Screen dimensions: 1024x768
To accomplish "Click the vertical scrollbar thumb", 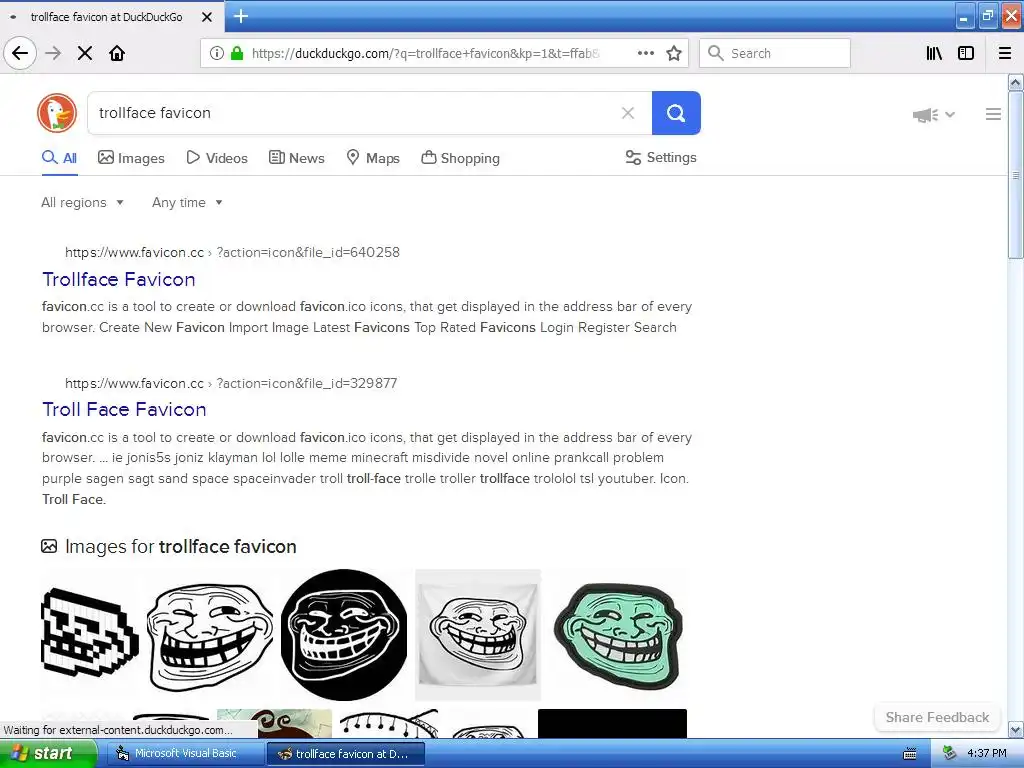I will (x=1015, y=175).
